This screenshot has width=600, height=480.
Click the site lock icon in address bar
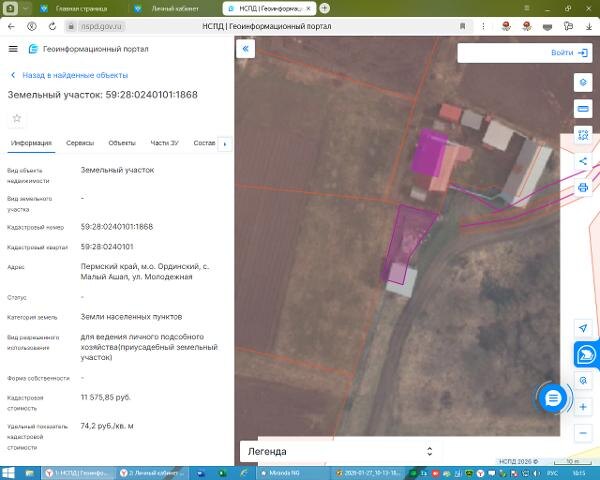pos(71,26)
